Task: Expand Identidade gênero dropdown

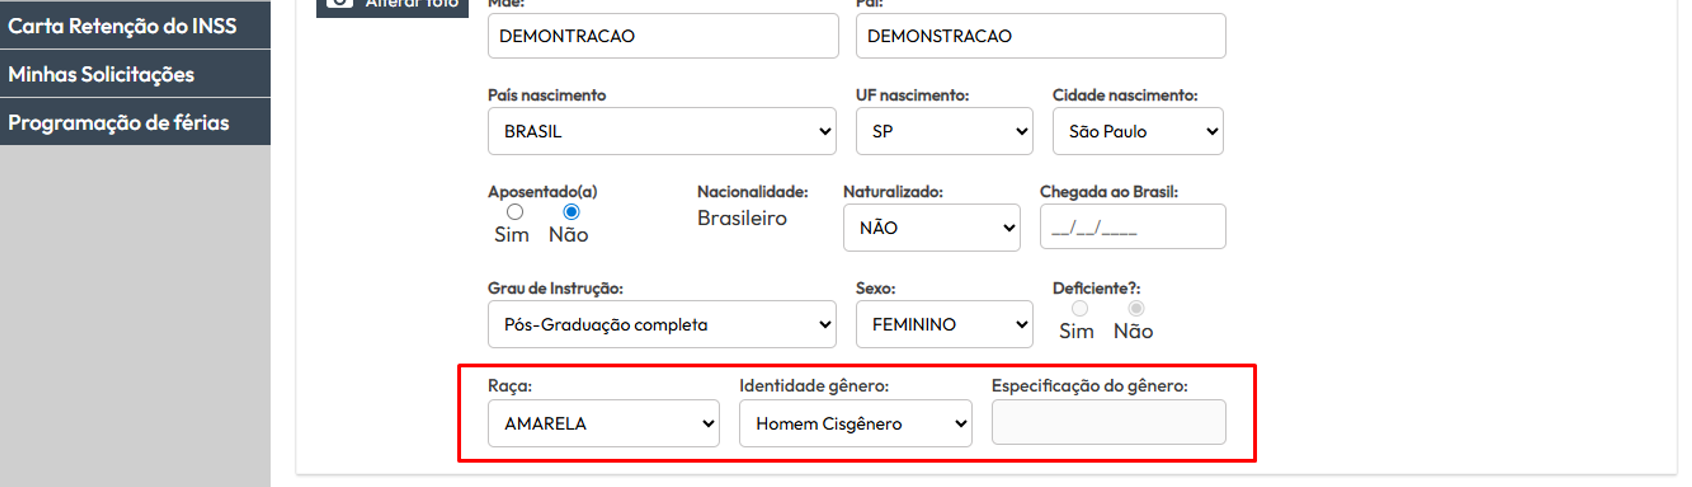Action: coord(855,423)
